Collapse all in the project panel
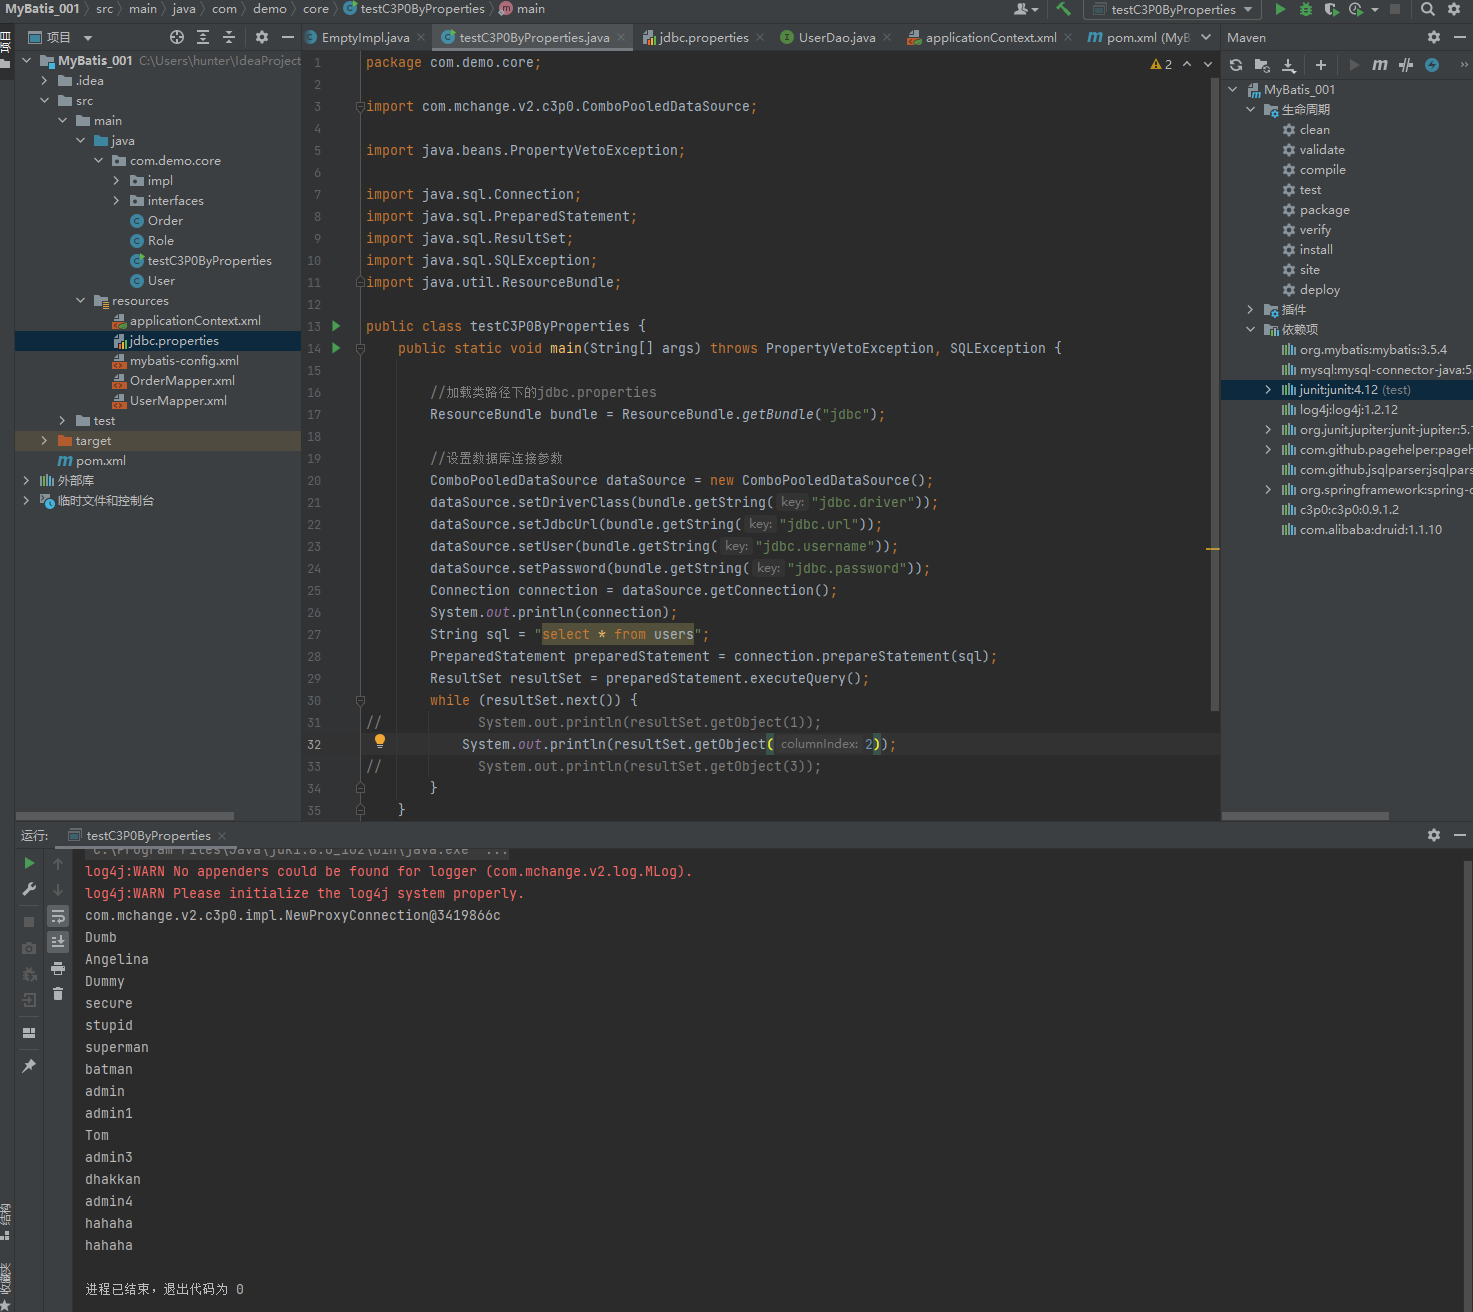1473x1312 pixels. 229,37
